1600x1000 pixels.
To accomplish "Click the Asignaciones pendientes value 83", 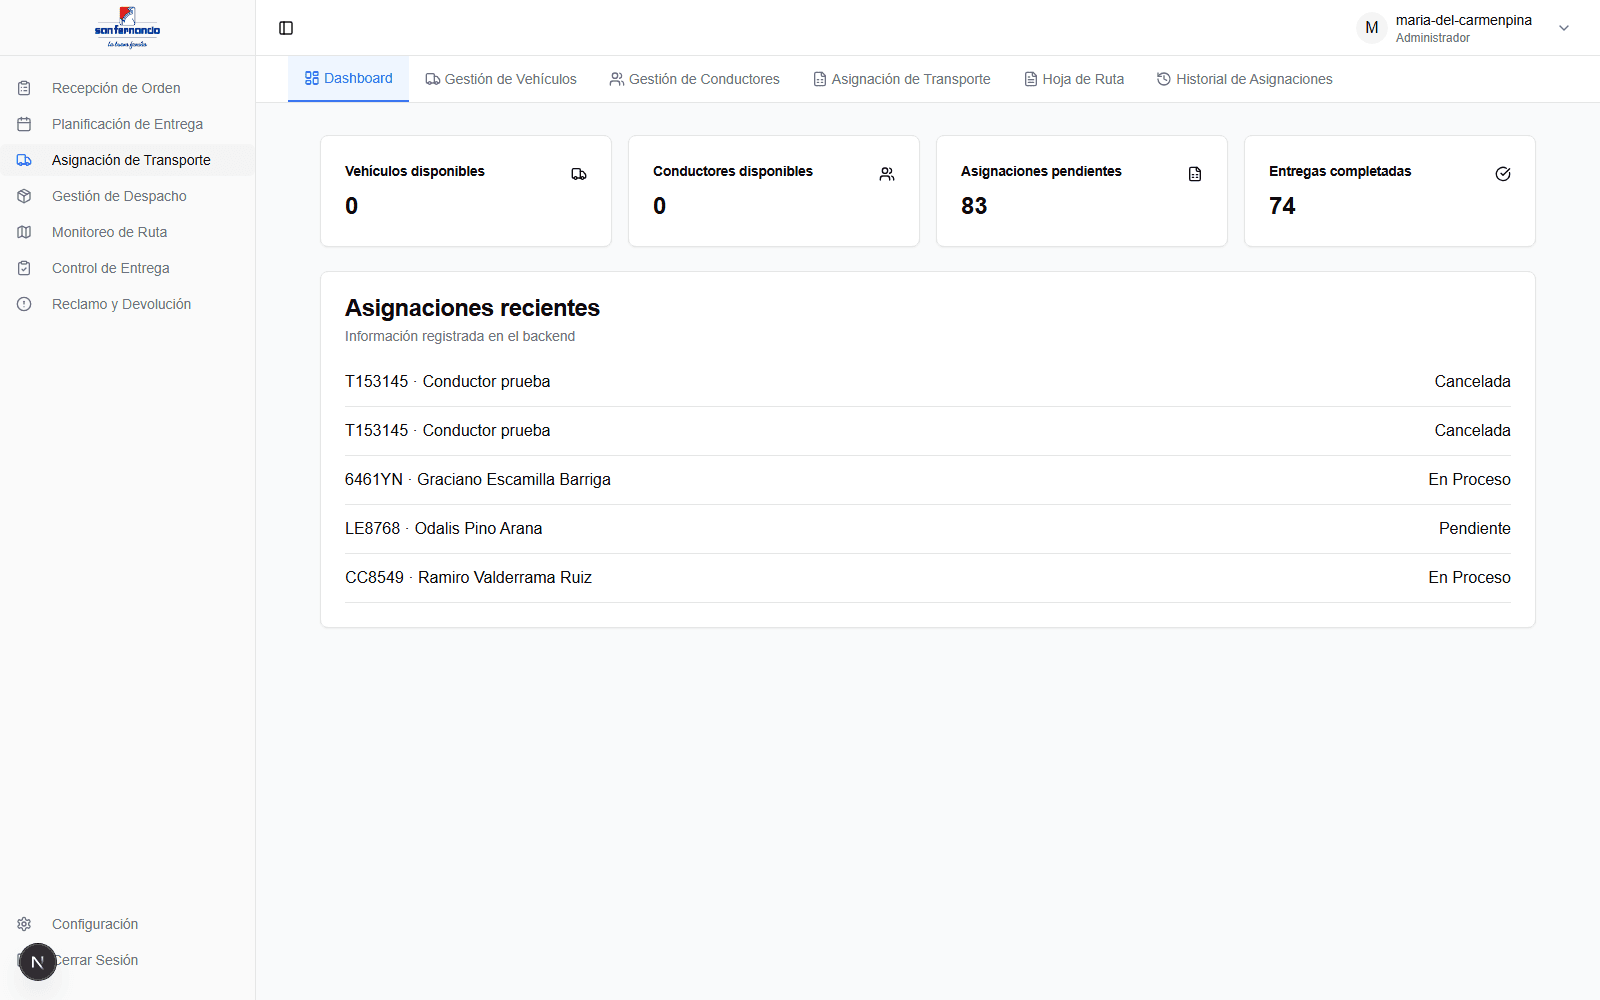I will point(974,206).
